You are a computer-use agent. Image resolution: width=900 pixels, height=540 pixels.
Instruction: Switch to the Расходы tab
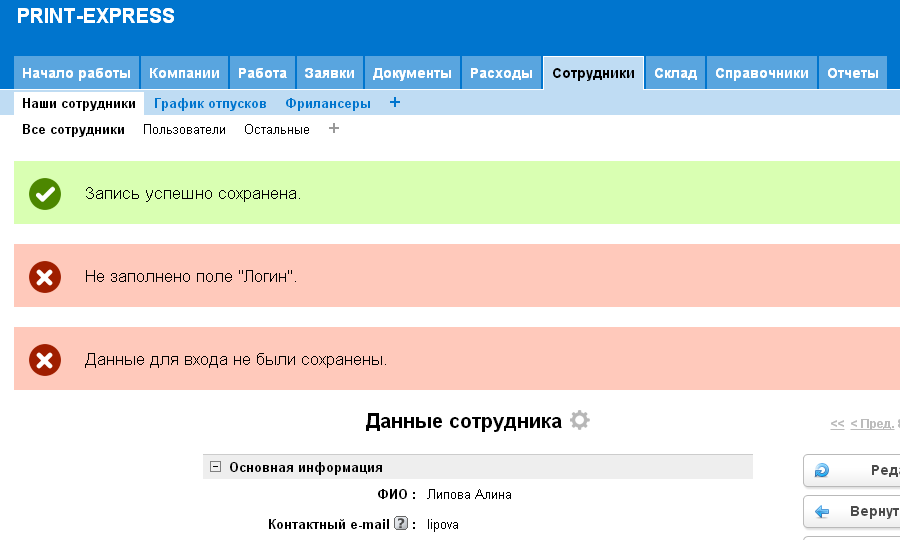coord(501,73)
